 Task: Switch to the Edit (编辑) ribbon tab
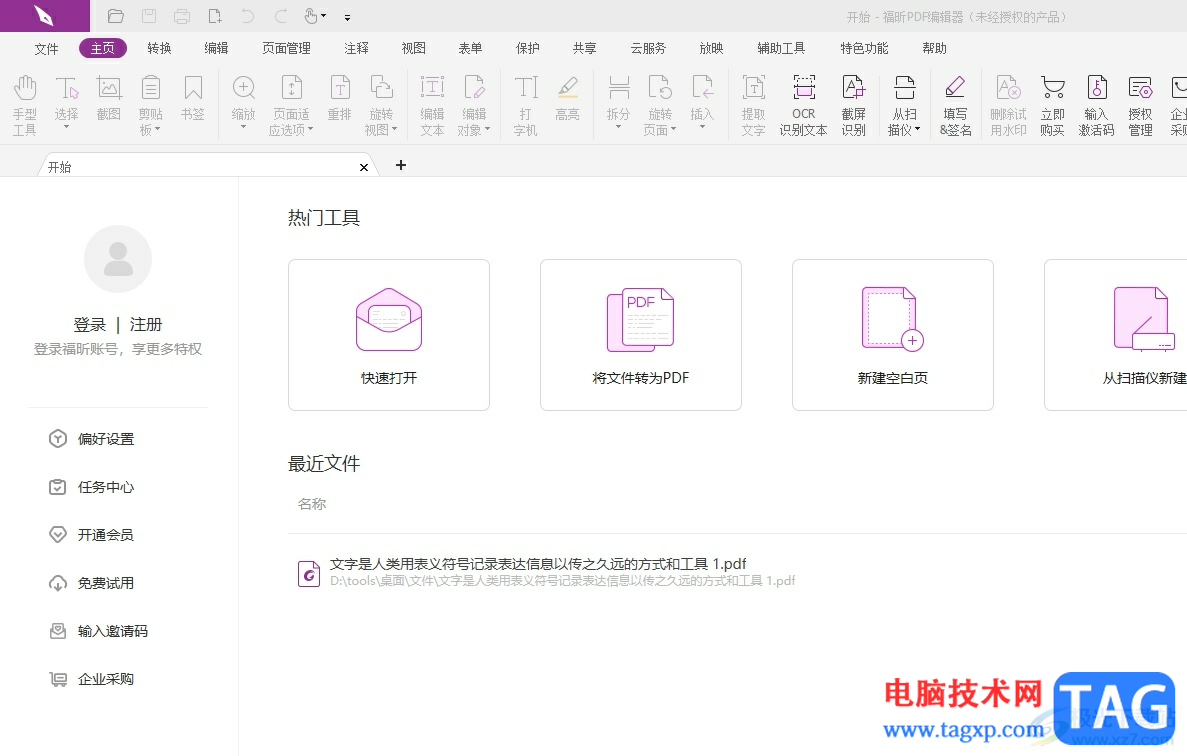pyautogui.click(x=217, y=48)
